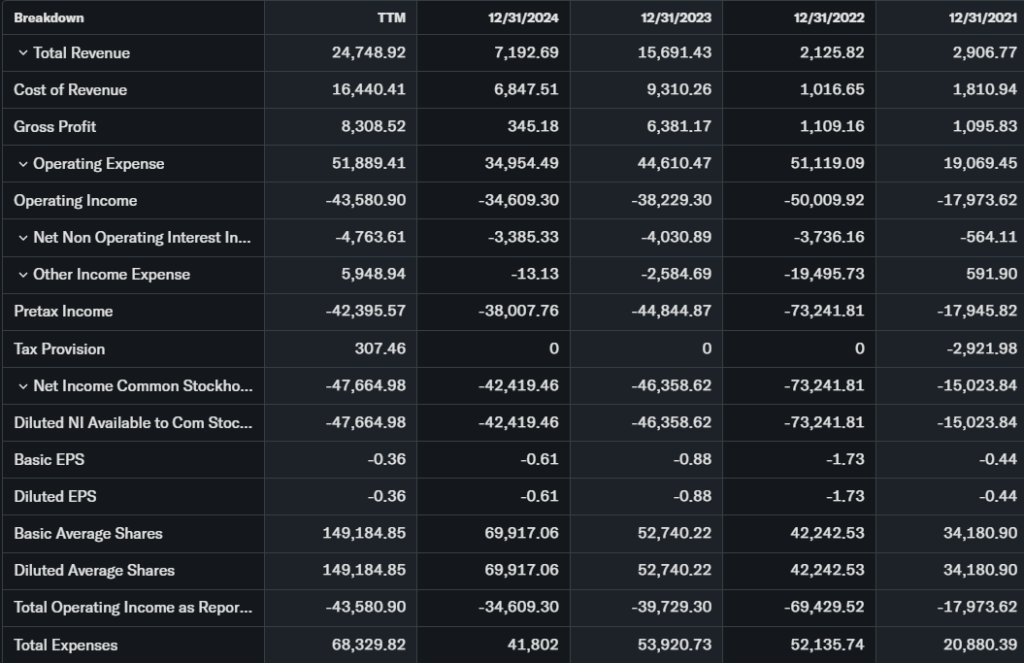
Task: Select the Basic EPS row label
Action: [x=47, y=460]
